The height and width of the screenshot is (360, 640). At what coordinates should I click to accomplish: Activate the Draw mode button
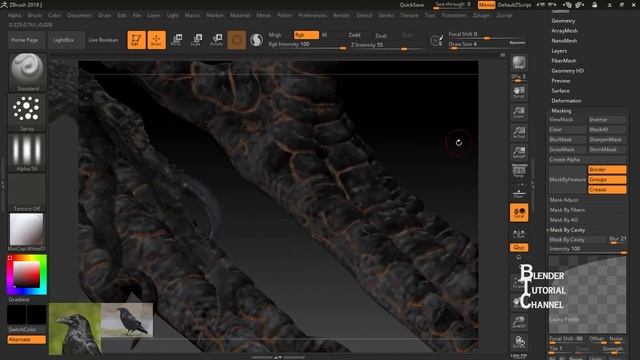(156, 40)
